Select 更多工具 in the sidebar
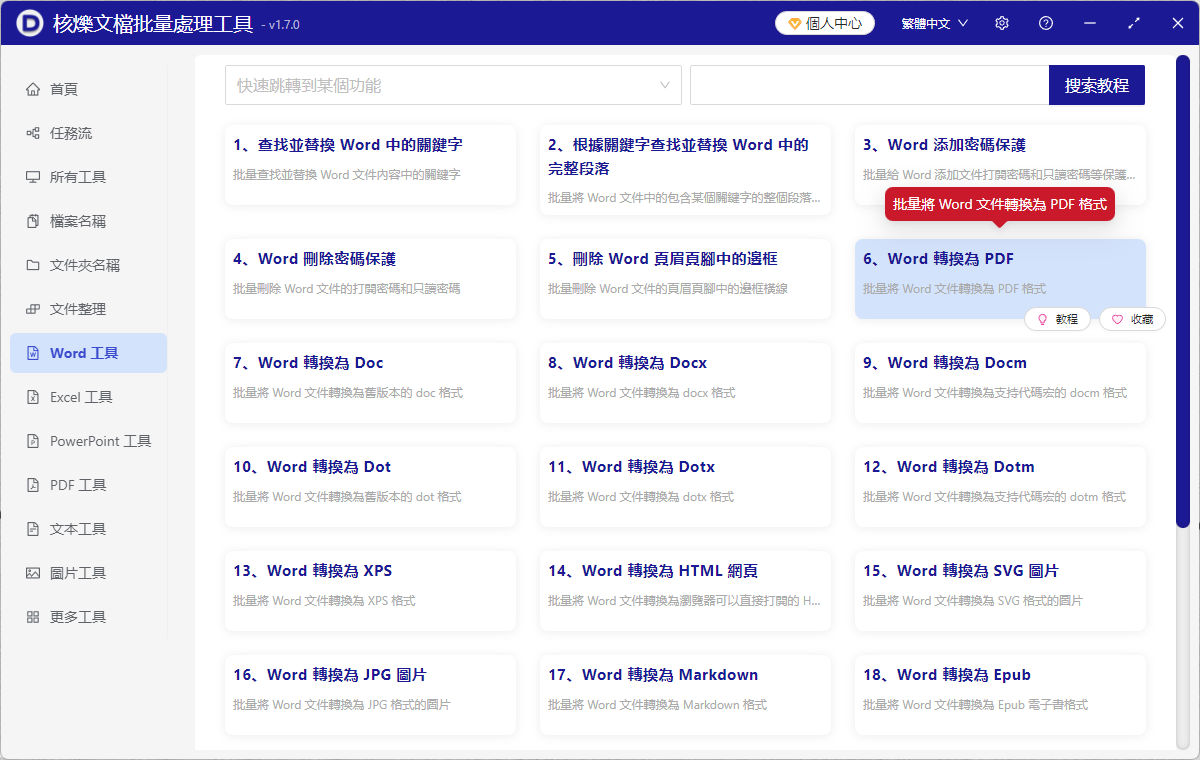Screen dimensions: 1200x760 pyautogui.click(x=88, y=616)
